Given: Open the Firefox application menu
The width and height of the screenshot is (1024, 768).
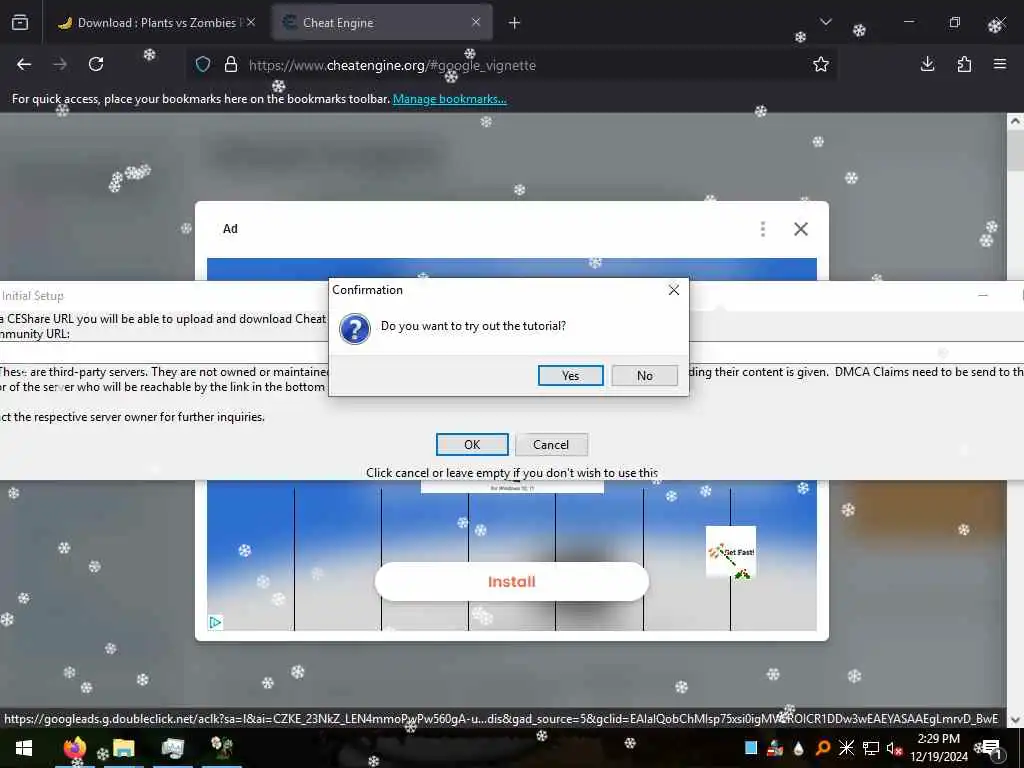Looking at the screenshot, I should coord(1000,64).
